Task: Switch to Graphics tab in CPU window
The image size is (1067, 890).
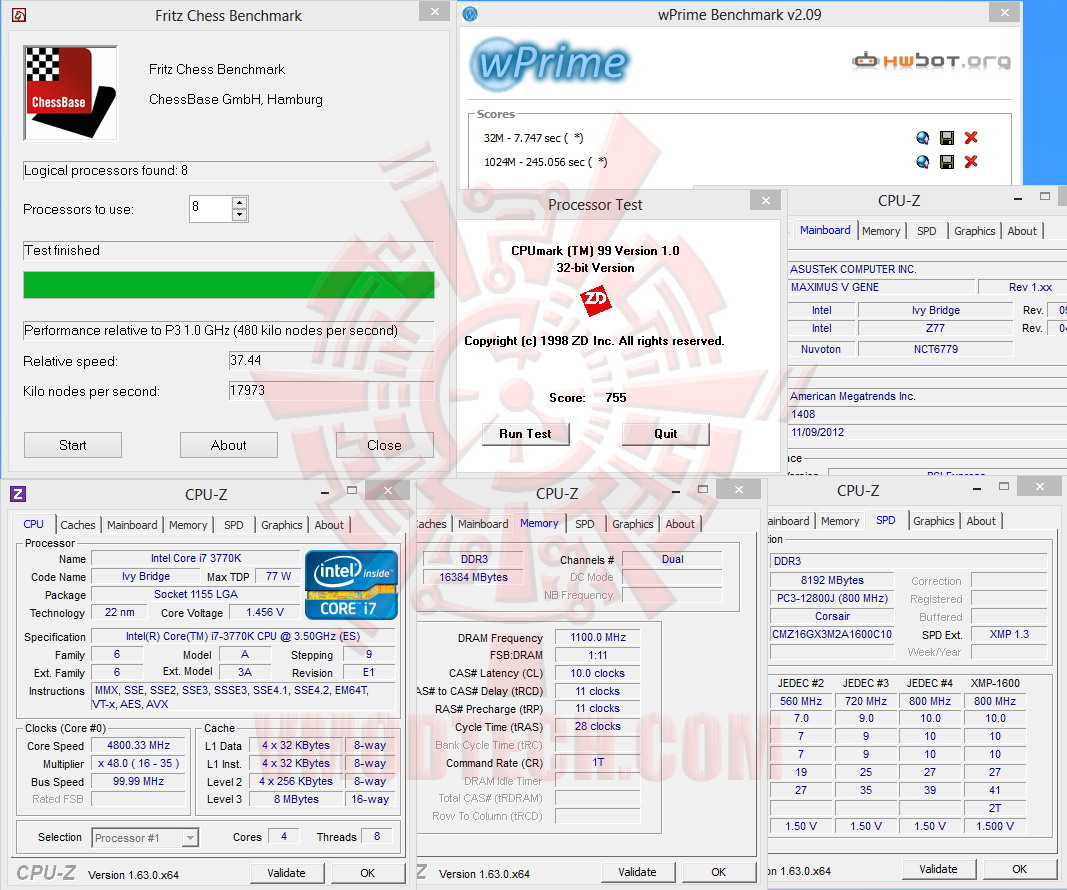Action: tap(282, 525)
